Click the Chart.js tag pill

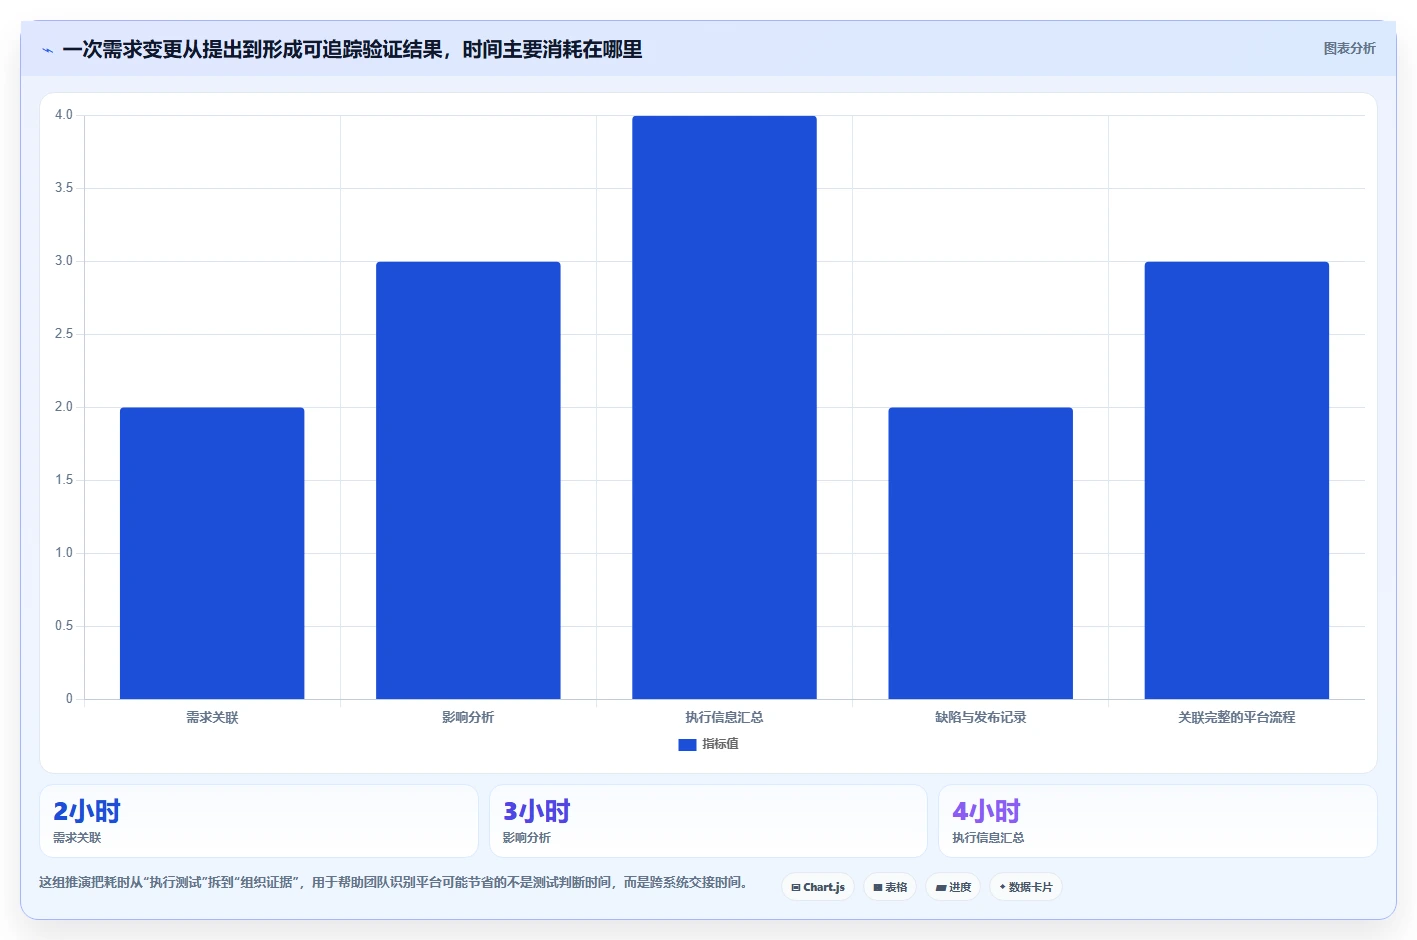818,887
